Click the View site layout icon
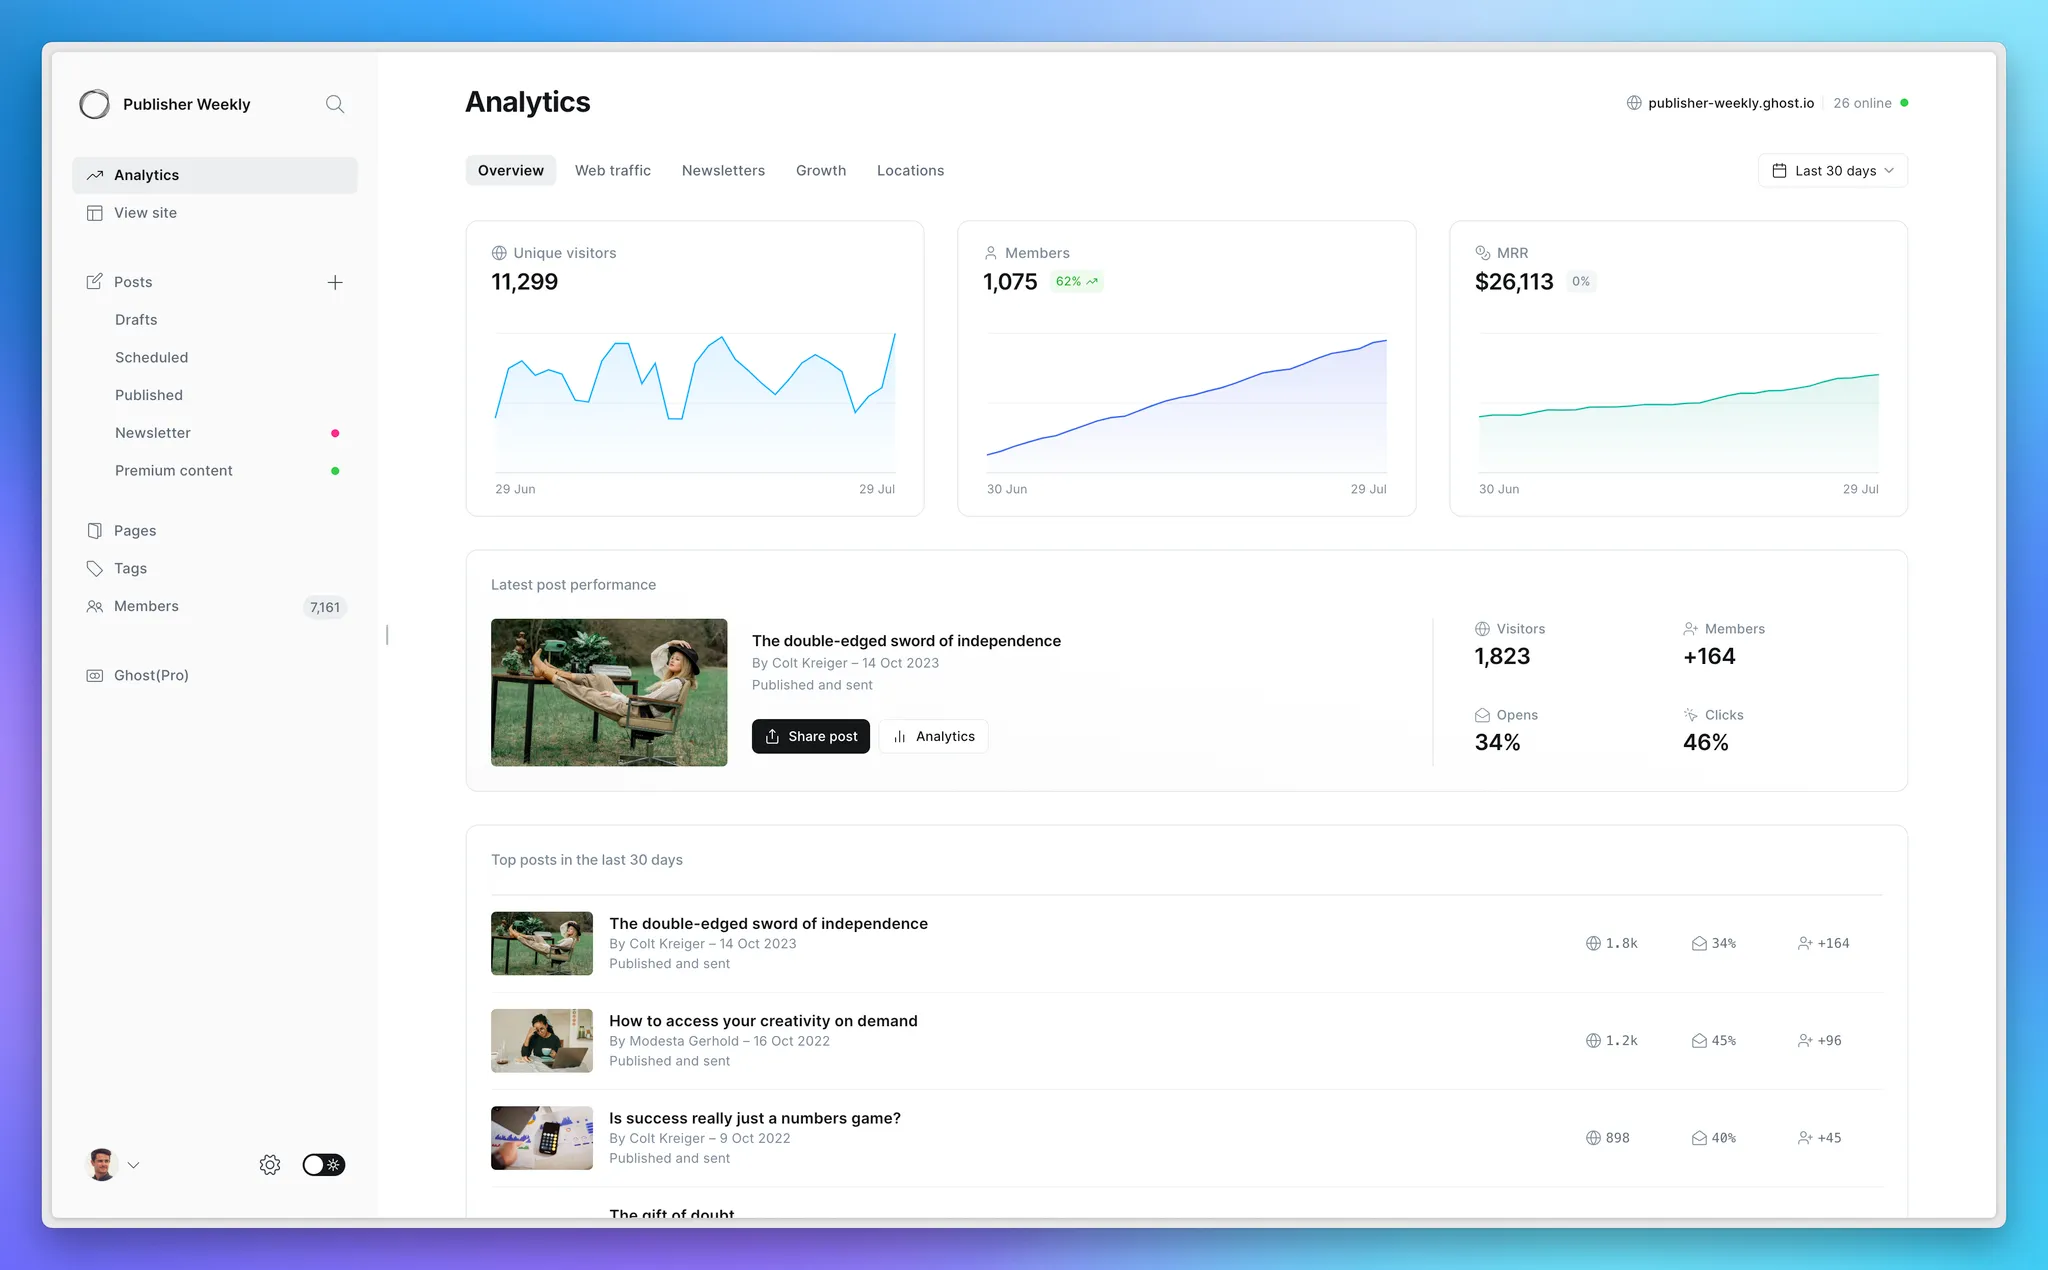 pyautogui.click(x=95, y=213)
